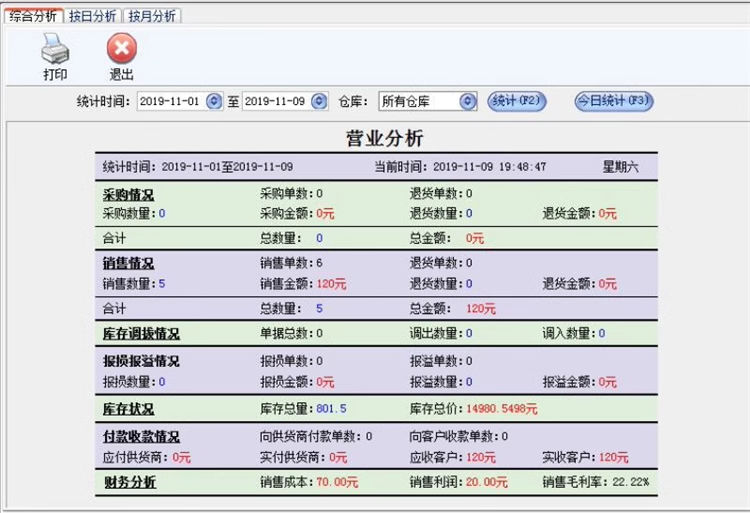This screenshot has height=513, width=750.
Task: Click the 库存总价 value 14980.5498元
Action: 502,409
